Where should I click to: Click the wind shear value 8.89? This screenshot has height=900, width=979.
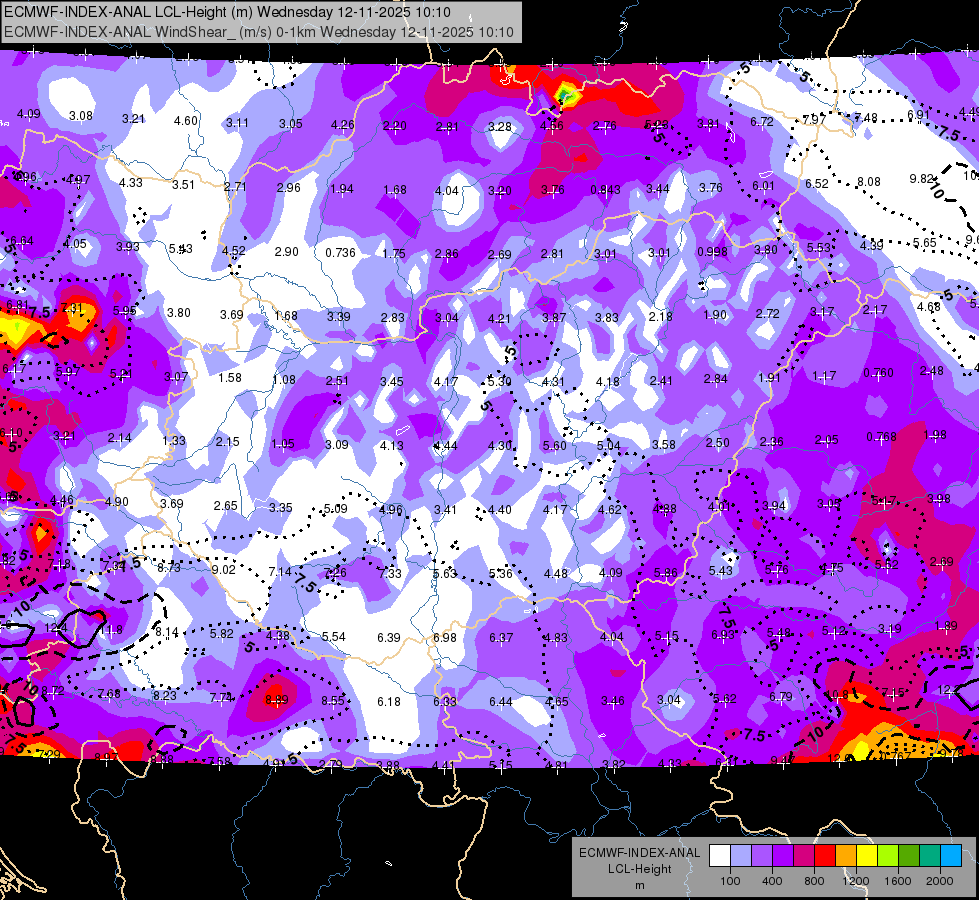pos(277,700)
